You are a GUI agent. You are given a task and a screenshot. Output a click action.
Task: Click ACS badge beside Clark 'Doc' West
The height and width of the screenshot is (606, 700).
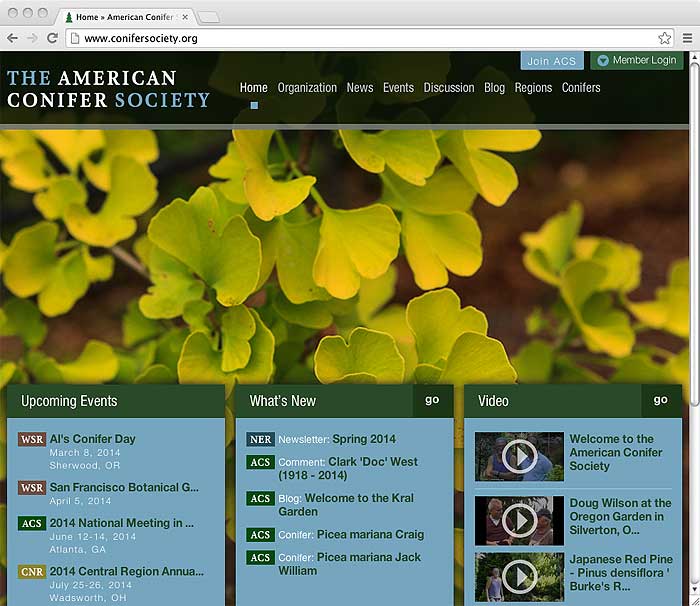pos(260,462)
